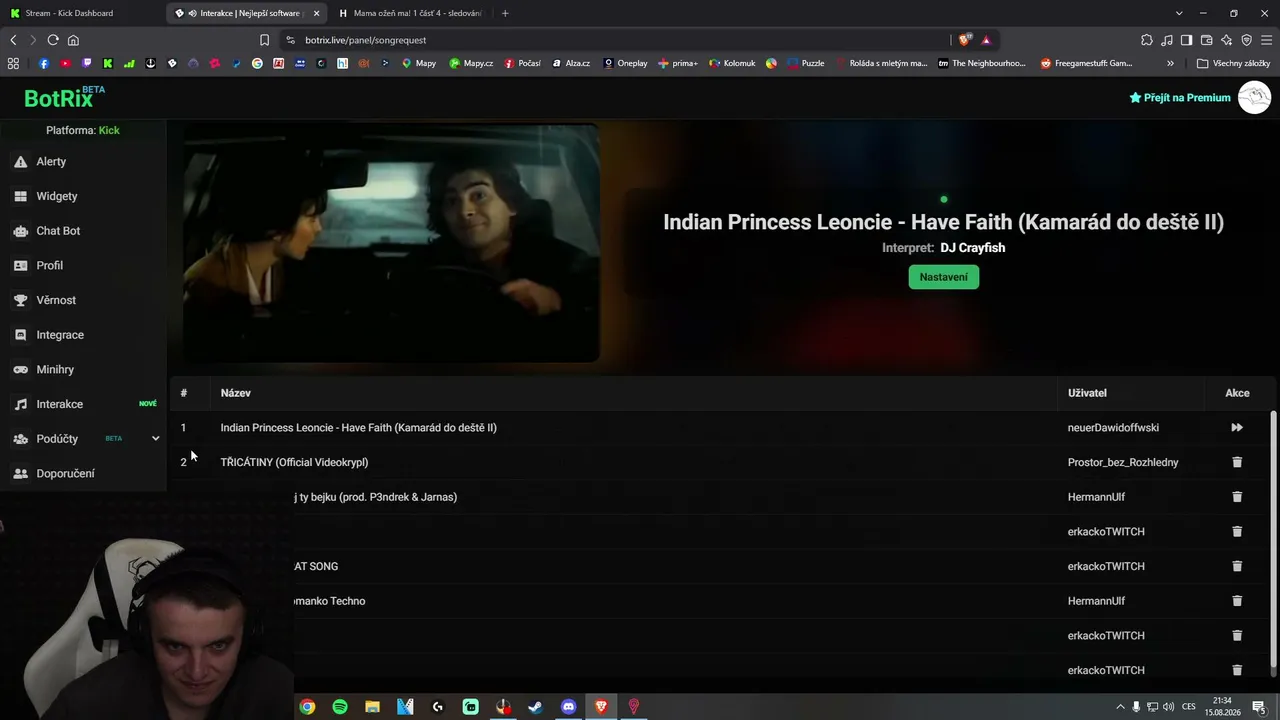This screenshot has height=720, width=1280.
Task: Open the Mapy bookmark
Action: click(419, 63)
